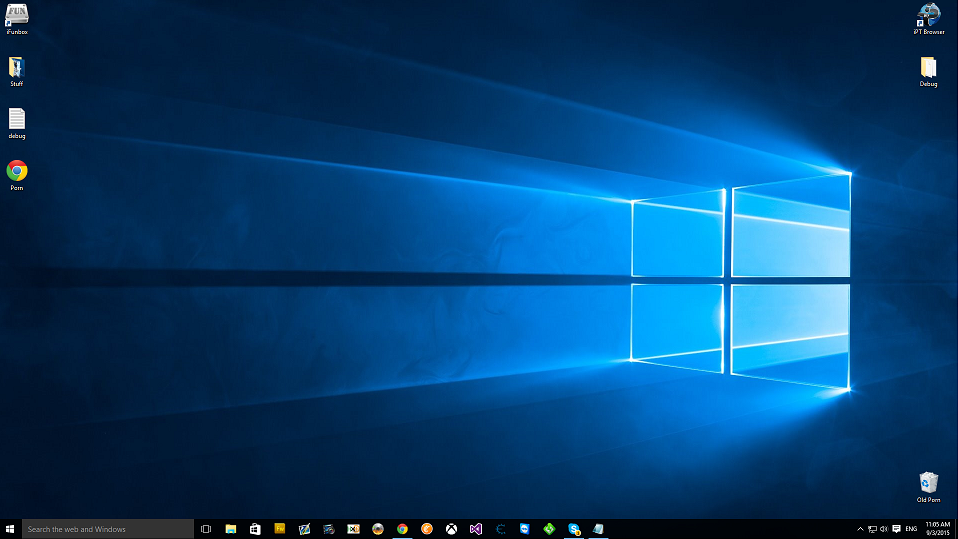Select the debug text file icon
The image size is (958, 539).
[17, 119]
